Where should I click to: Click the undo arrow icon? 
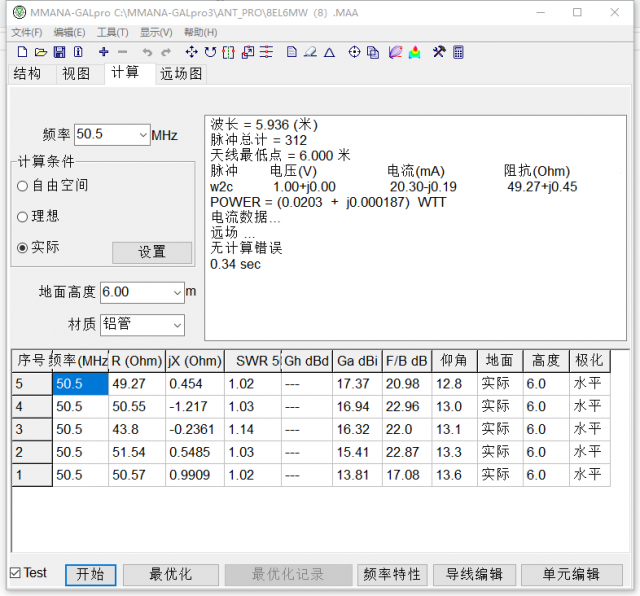tap(147, 52)
